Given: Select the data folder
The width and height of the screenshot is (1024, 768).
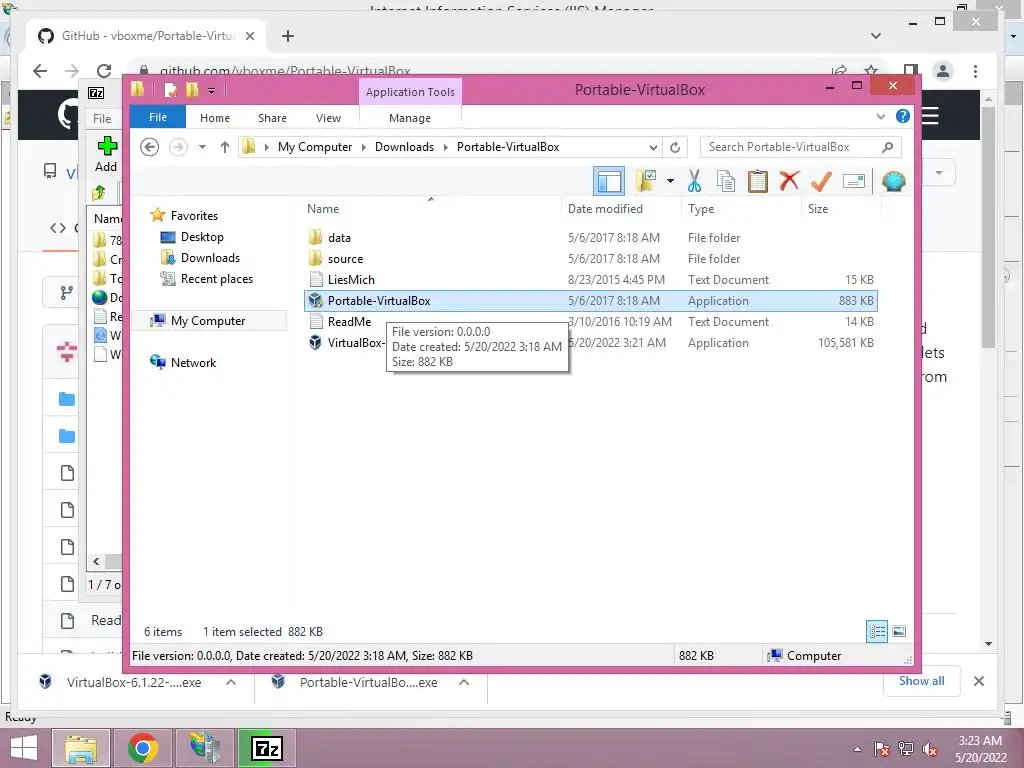Looking at the screenshot, I should 339,238.
